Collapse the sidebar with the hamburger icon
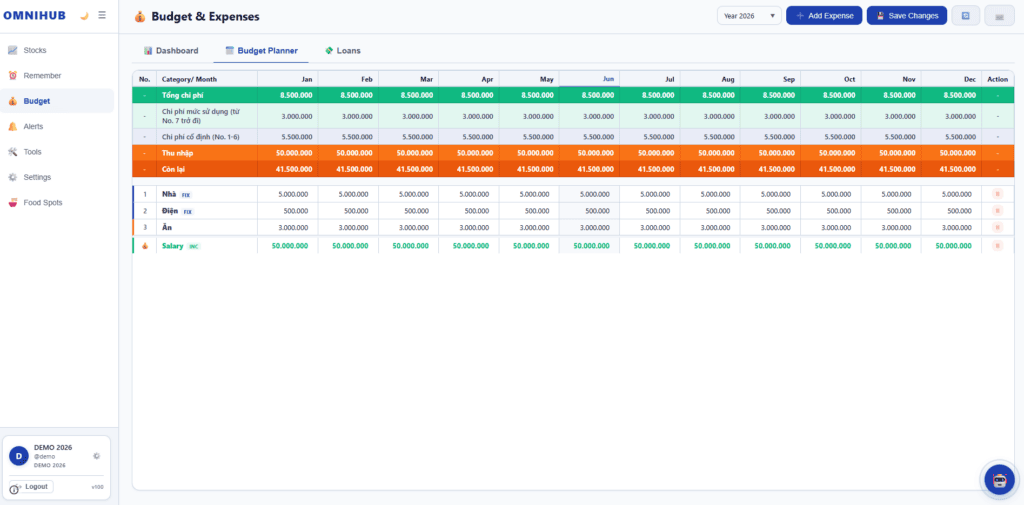This screenshot has height=505, width=1024. click(x=102, y=15)
